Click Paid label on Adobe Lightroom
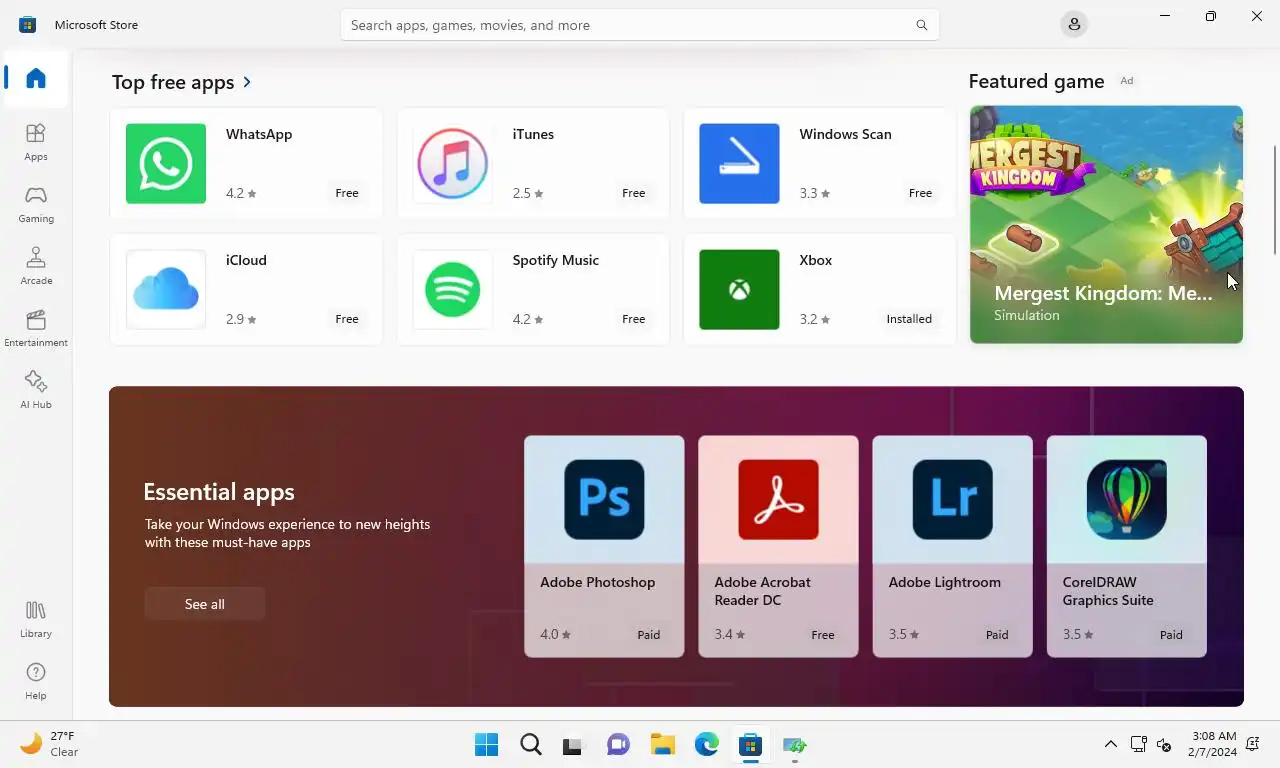The image size is (1280, 768). click(997, 635)
